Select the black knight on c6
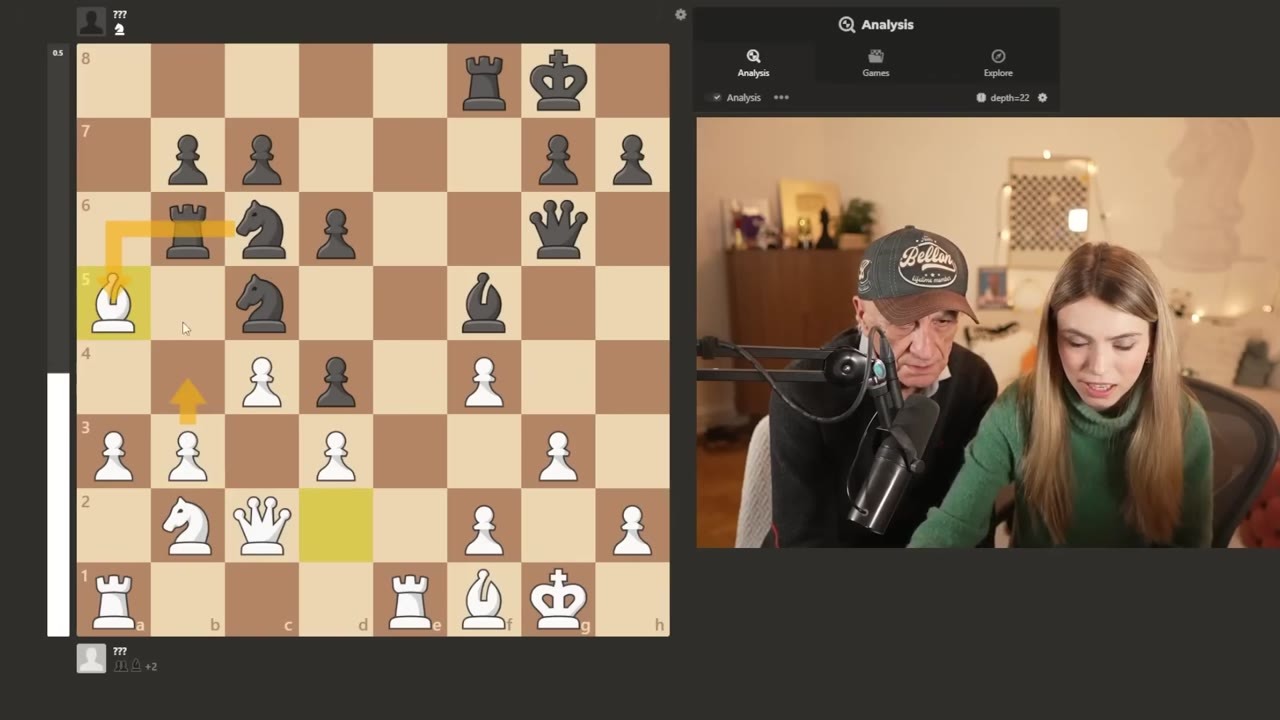Image resolution: width=1280 pixels, height=720 pixels. [x=262, y=229]
